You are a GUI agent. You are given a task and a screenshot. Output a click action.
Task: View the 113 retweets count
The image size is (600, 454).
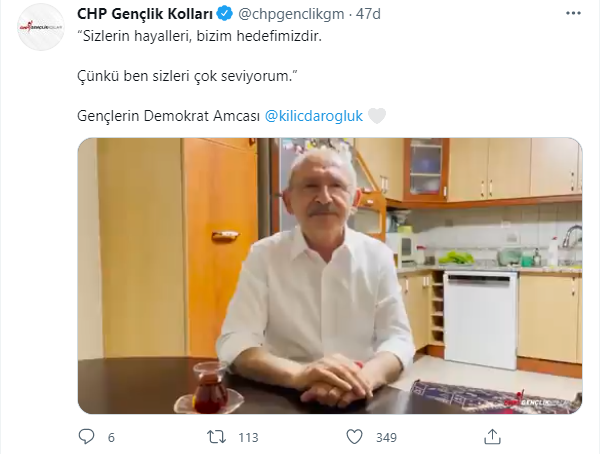pos(248,437)
